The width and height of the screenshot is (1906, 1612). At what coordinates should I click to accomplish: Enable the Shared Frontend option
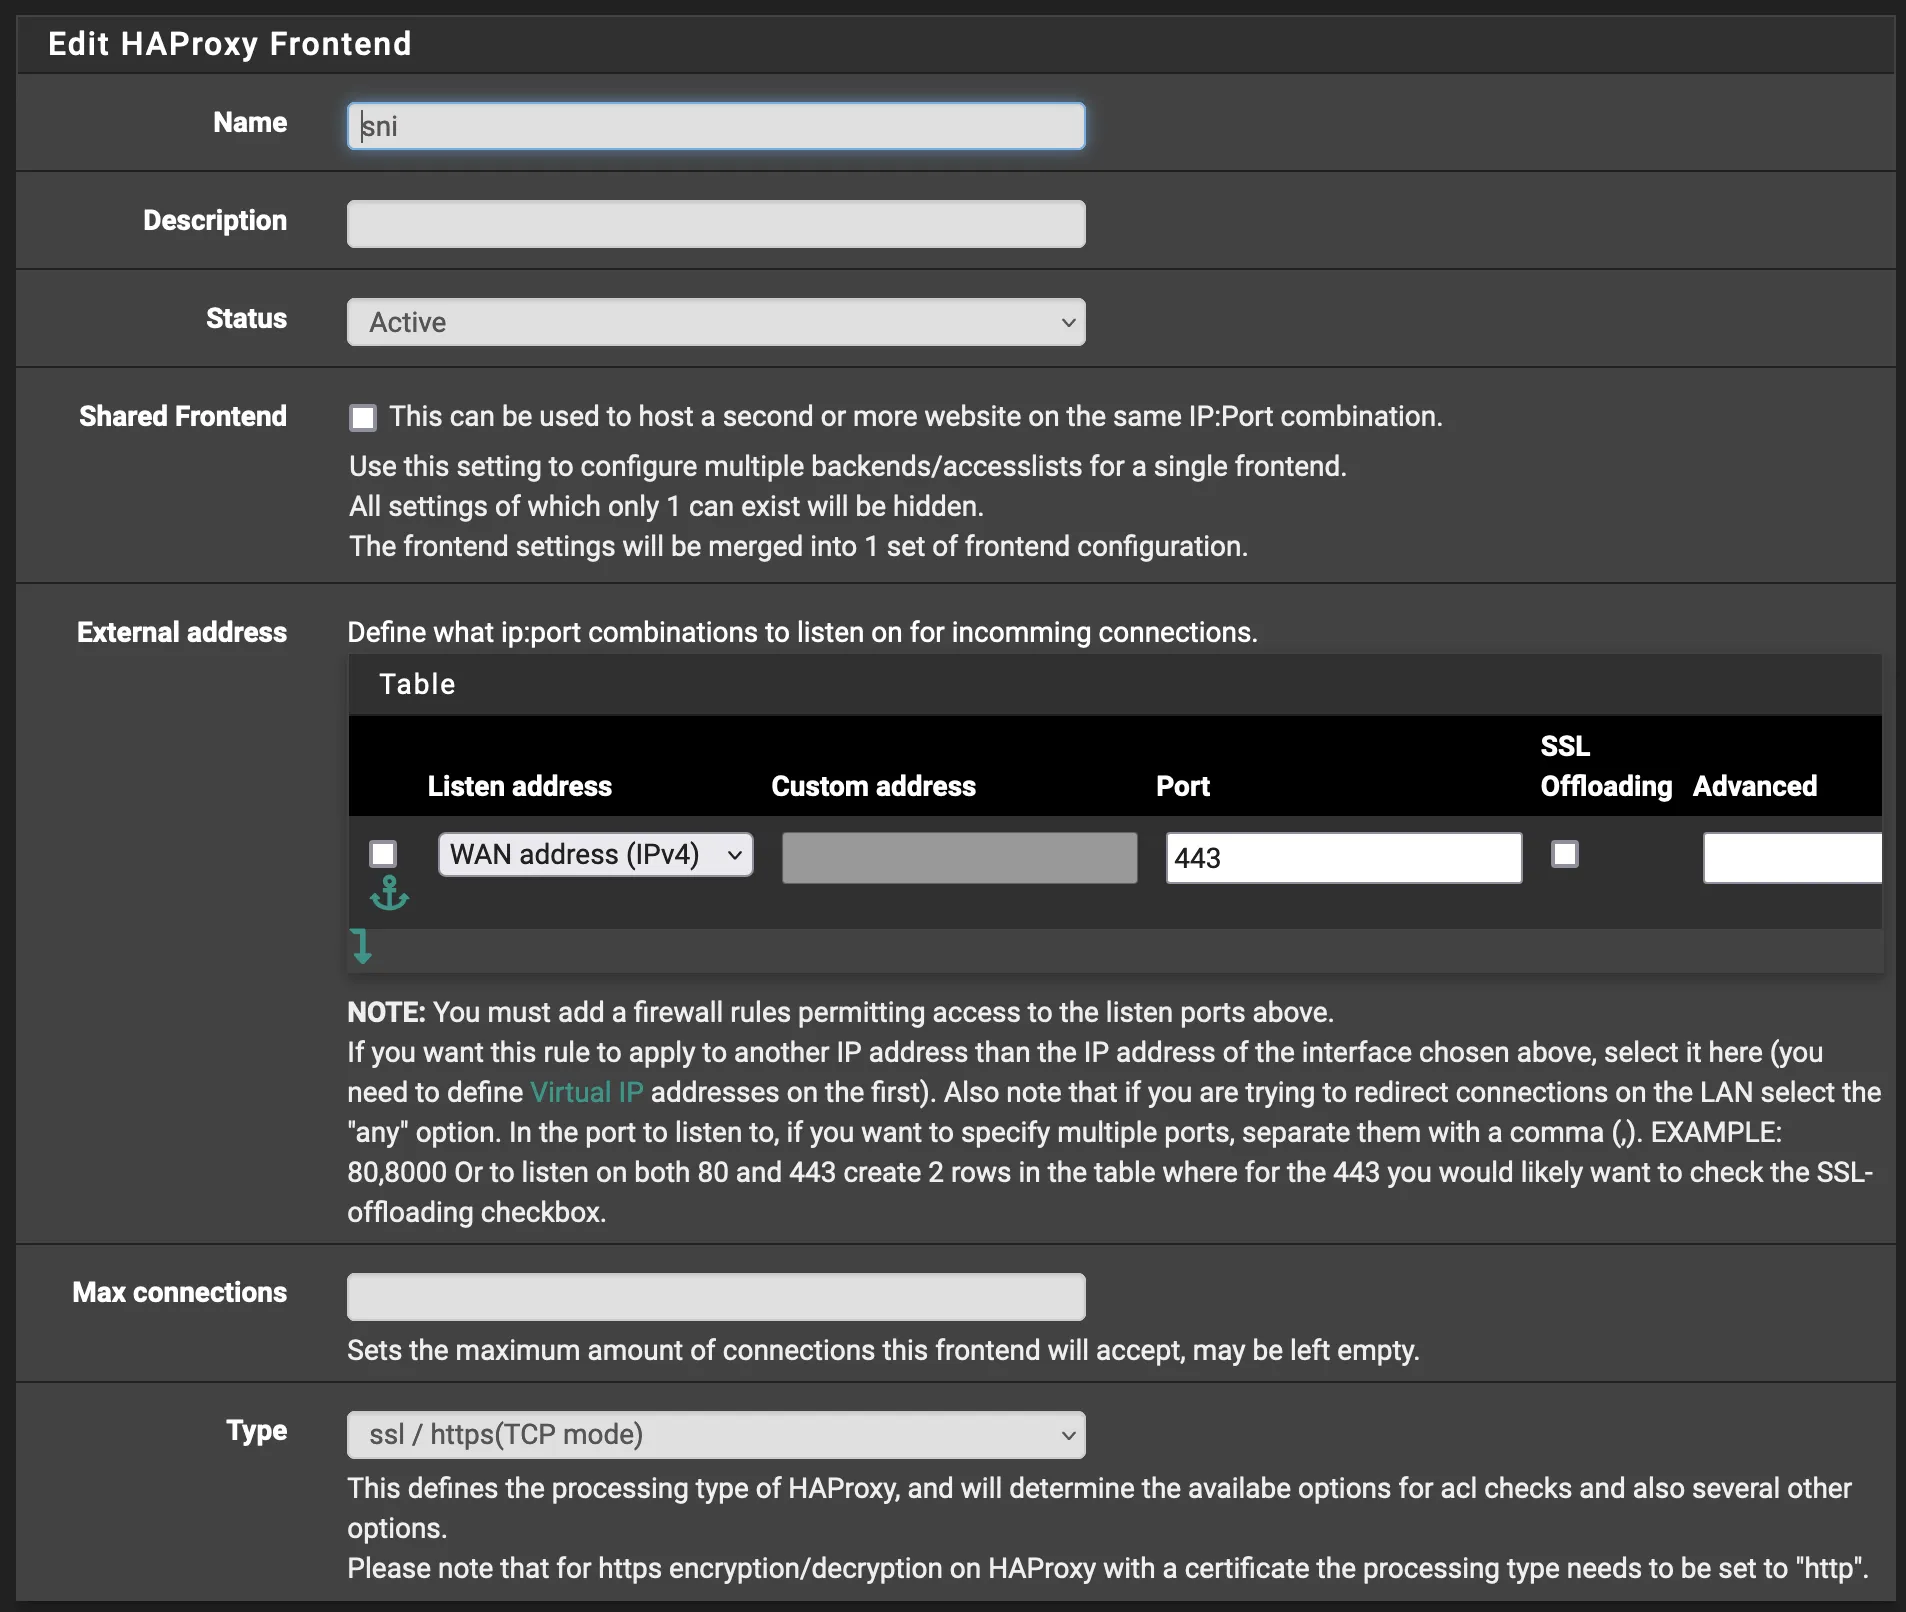[362, 417]
